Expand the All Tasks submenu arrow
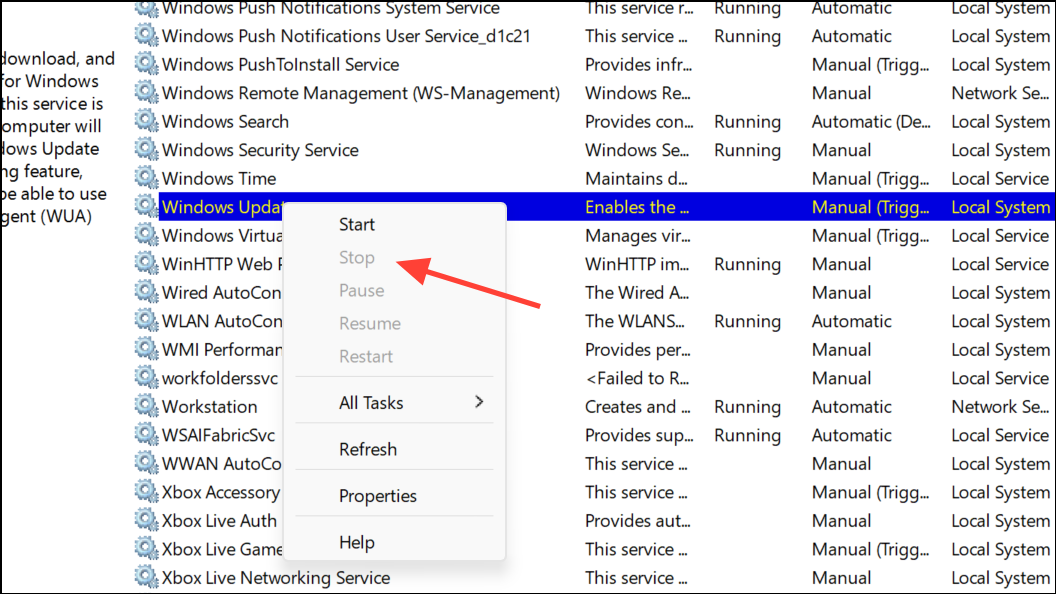The width and height of the screenshot is (1056, 594). click(x=479, y=402)
